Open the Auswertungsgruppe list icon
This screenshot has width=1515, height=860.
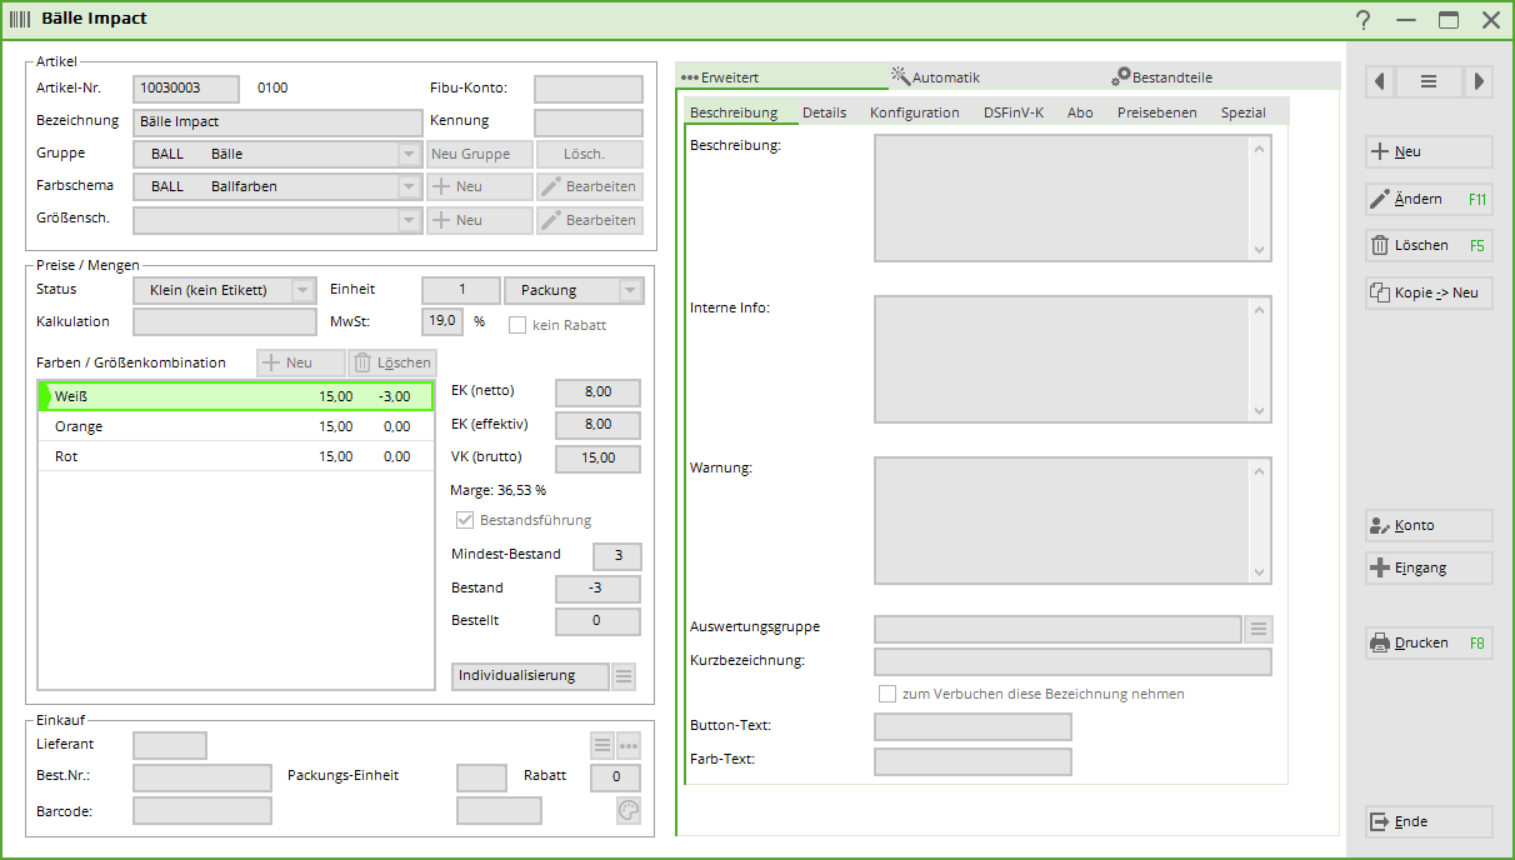[1258, 629]
